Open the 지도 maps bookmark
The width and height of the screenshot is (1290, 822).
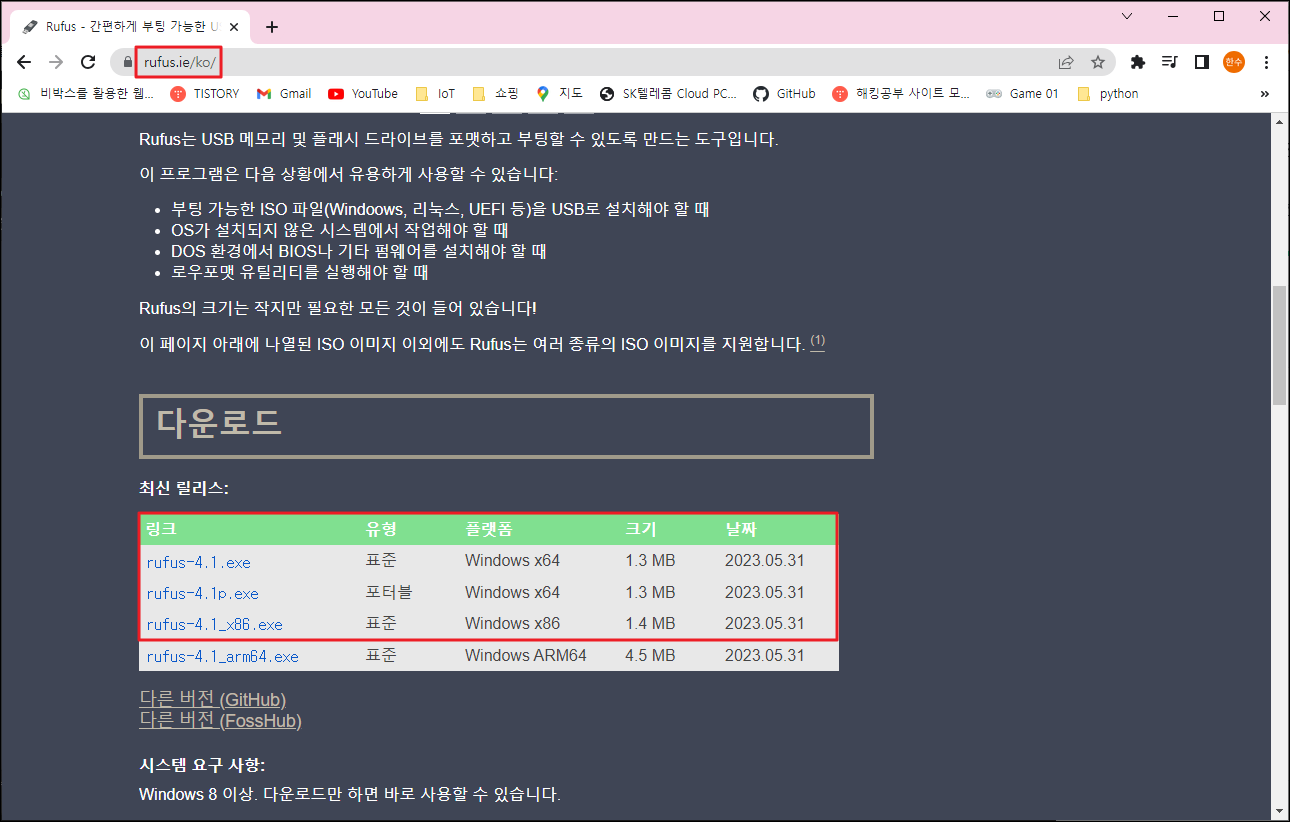coord(559,94)
